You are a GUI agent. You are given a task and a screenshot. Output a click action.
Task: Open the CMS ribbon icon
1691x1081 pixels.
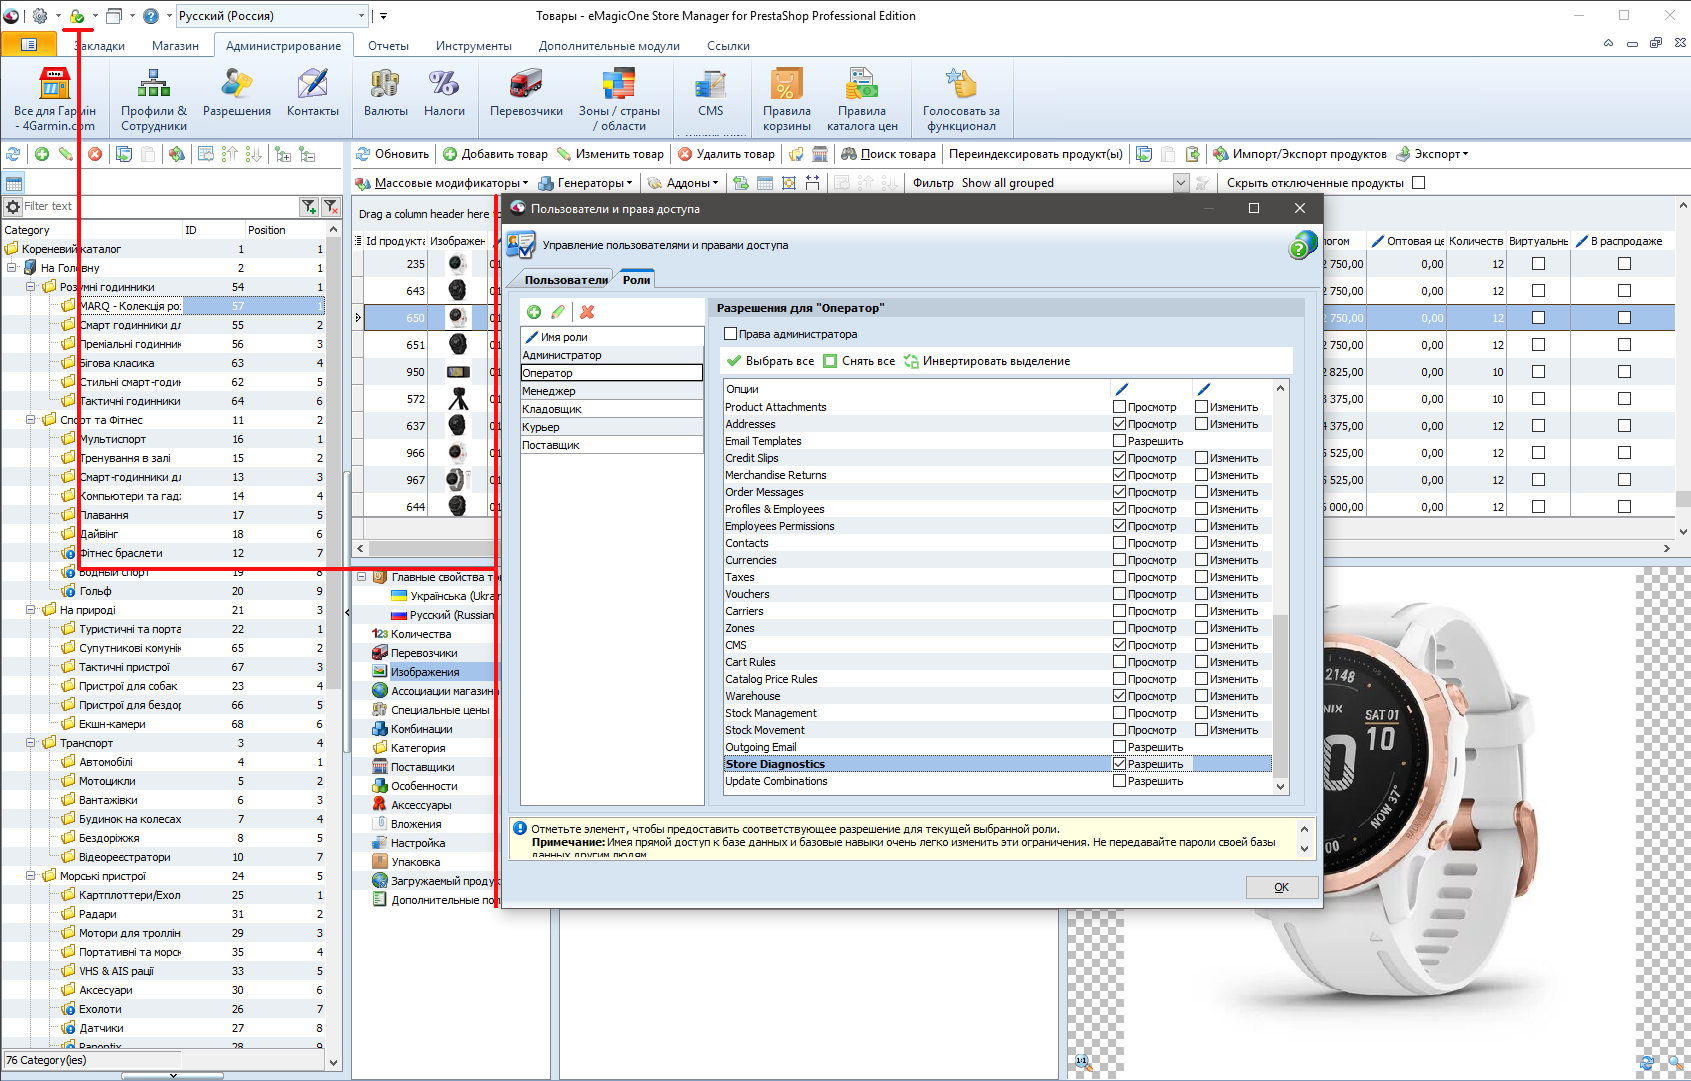click(x=711, y=92)
